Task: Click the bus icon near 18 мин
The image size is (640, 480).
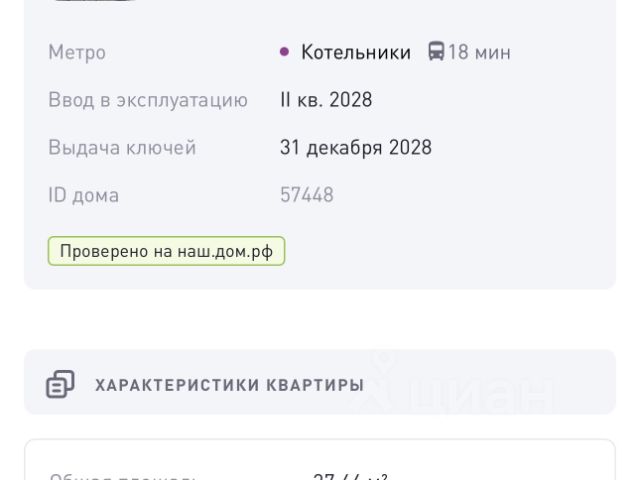Action: [436, 51]
